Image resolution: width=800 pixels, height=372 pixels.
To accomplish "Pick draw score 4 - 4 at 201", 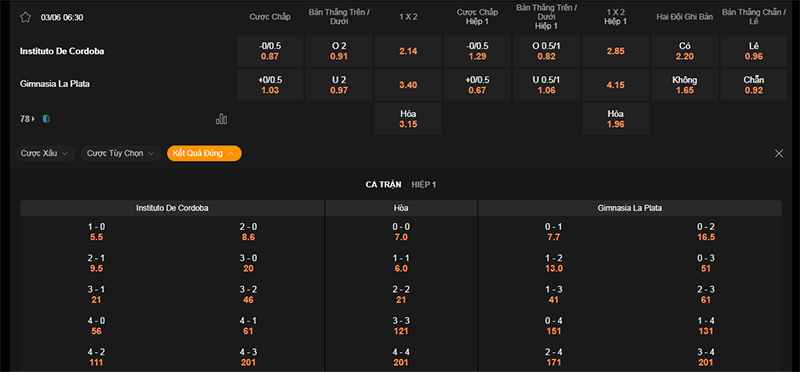I will pyautogui.click(x=401, y=357).
